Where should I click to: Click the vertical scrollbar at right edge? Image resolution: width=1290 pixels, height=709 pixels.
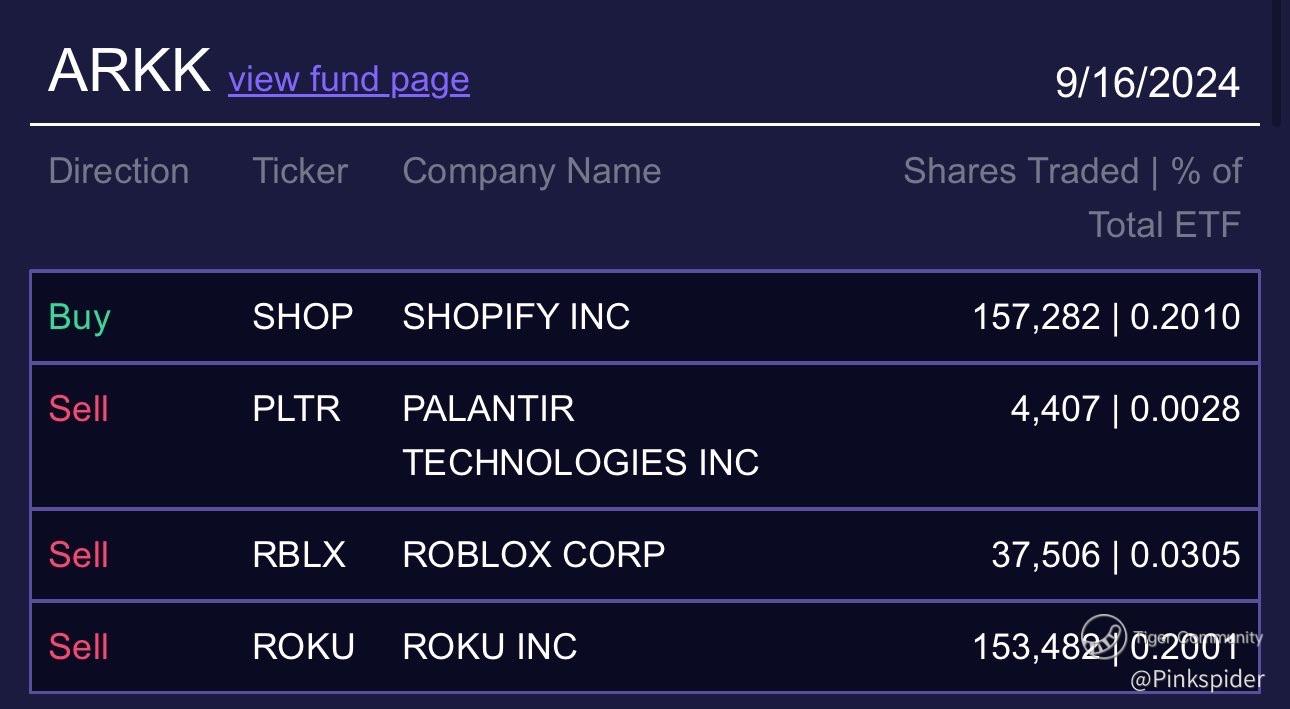(1277, 60)
